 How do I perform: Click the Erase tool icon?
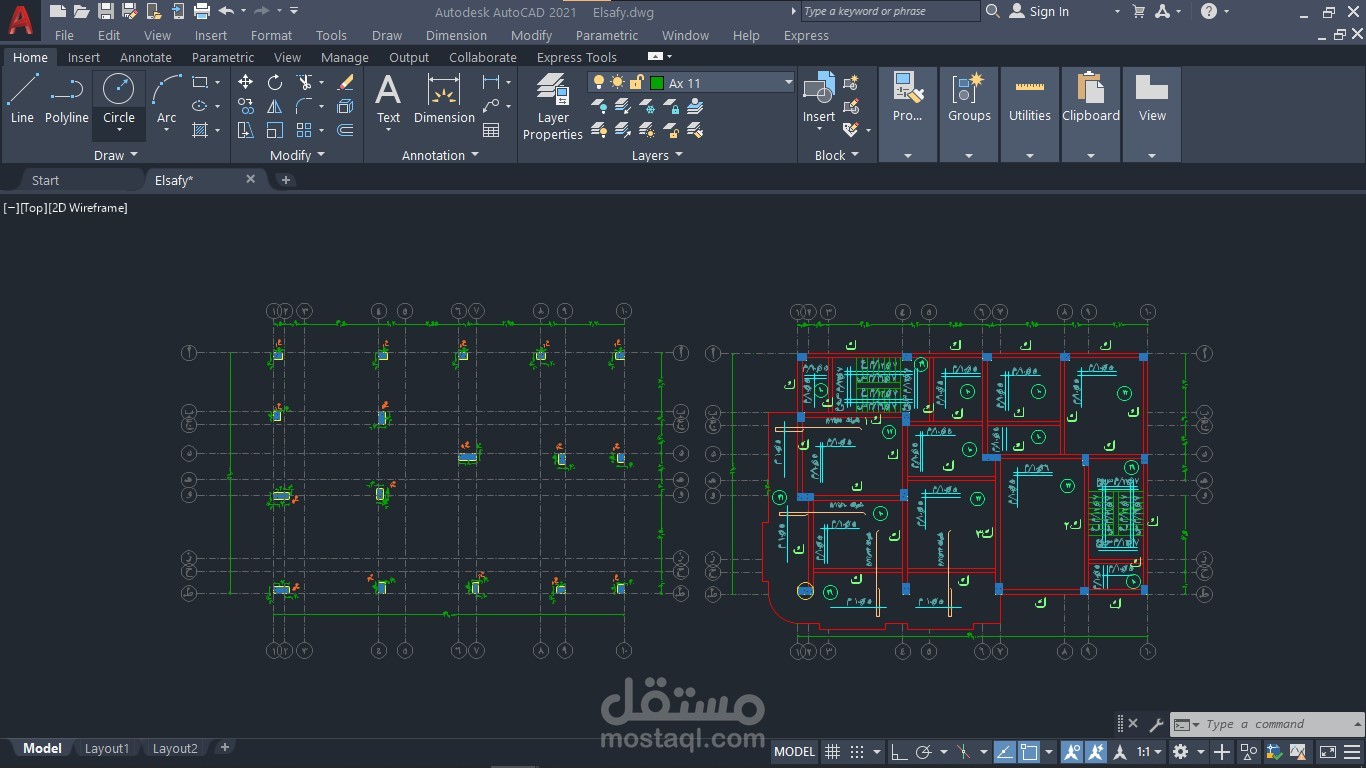(x=346, y=82)
